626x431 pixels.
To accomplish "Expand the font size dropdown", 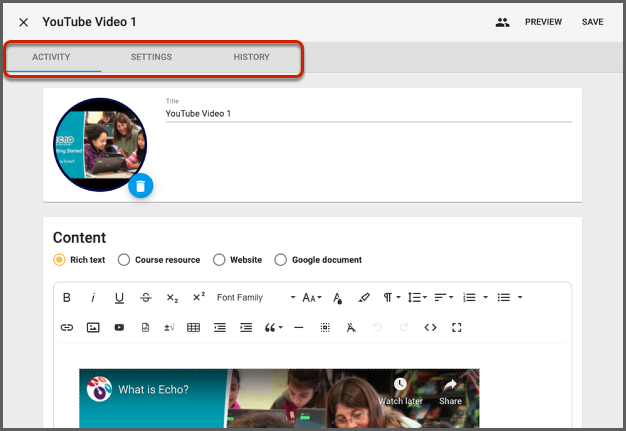I will pyautogui.click(x=312, y=298).
